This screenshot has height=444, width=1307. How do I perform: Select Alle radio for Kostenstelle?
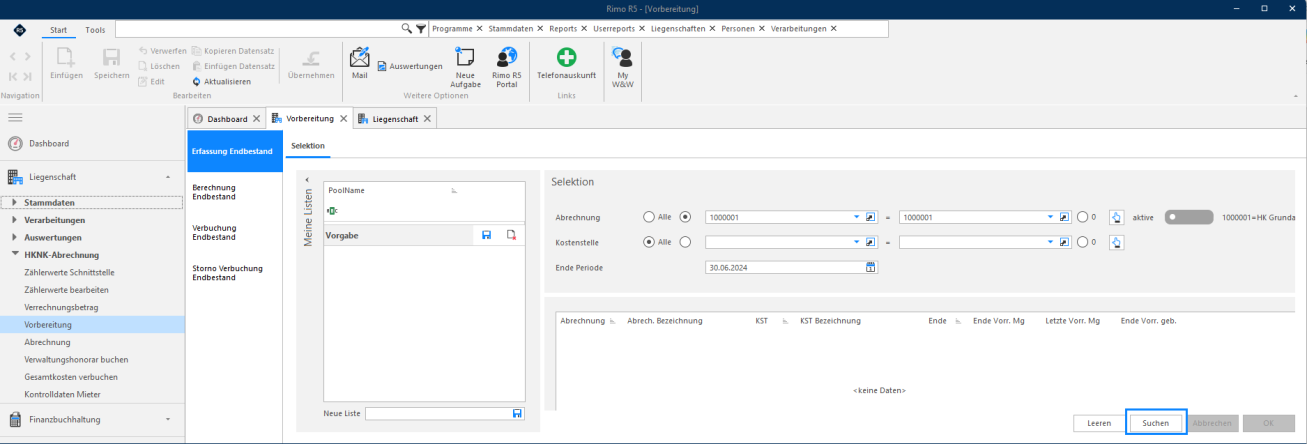651,241
